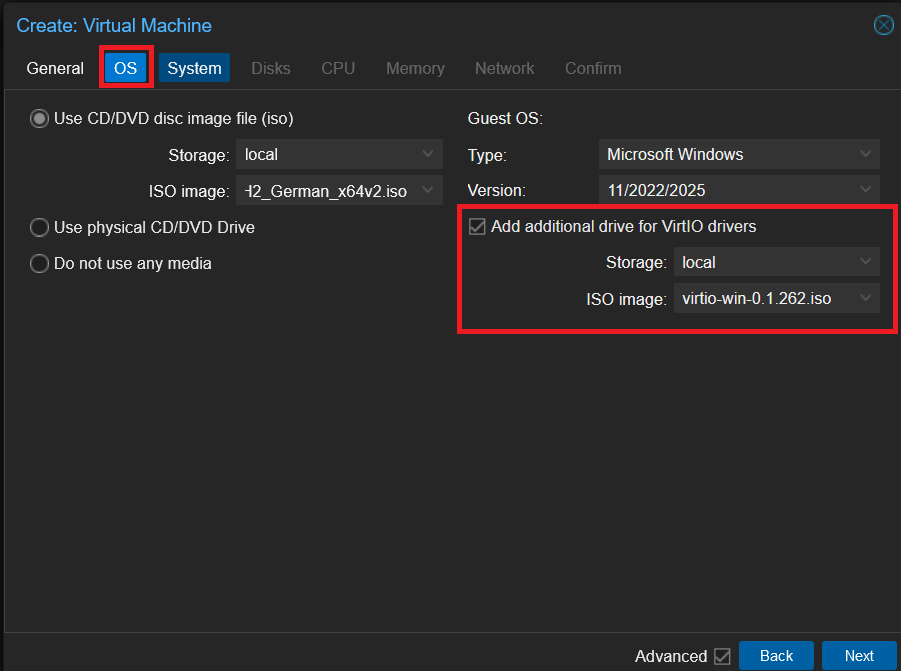Viewport: 901px width, 671px height.
Task: Open the Network tab
Action: 505,68
